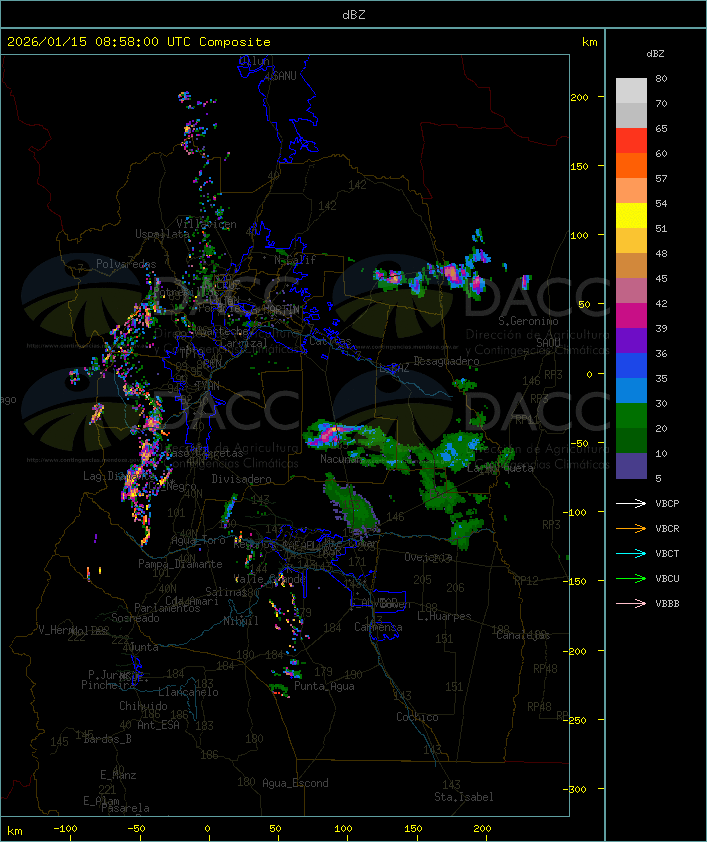Select the bright red legend color block
This screenshot has width=707, height=842.
click(631, 140)
